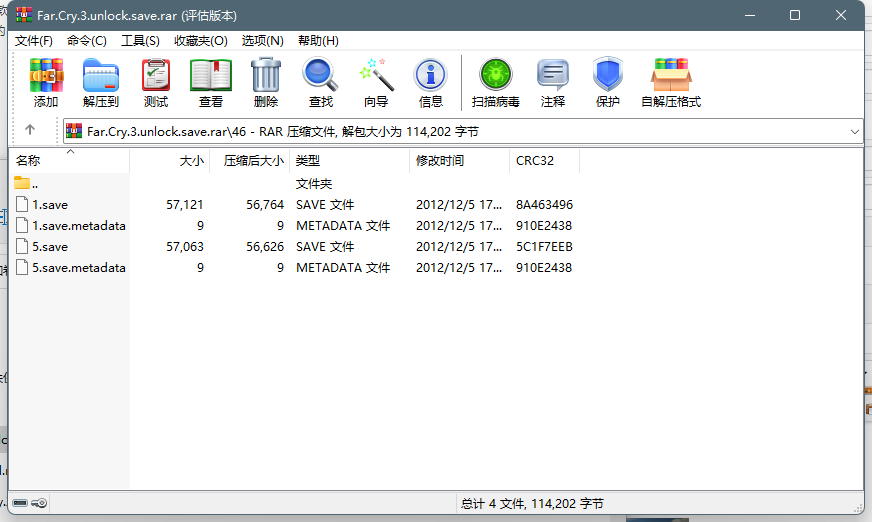Select the 5.save file name
The image size is (872, 522).
point(50,246)
